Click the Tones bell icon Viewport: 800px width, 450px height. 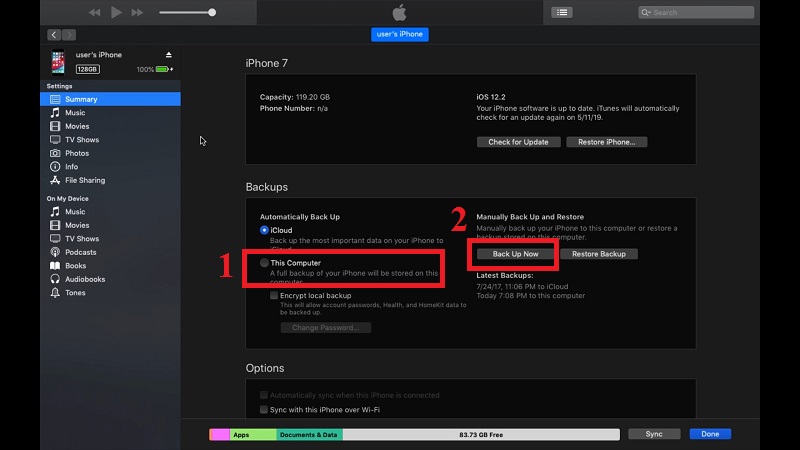click(x=55, y=293)
